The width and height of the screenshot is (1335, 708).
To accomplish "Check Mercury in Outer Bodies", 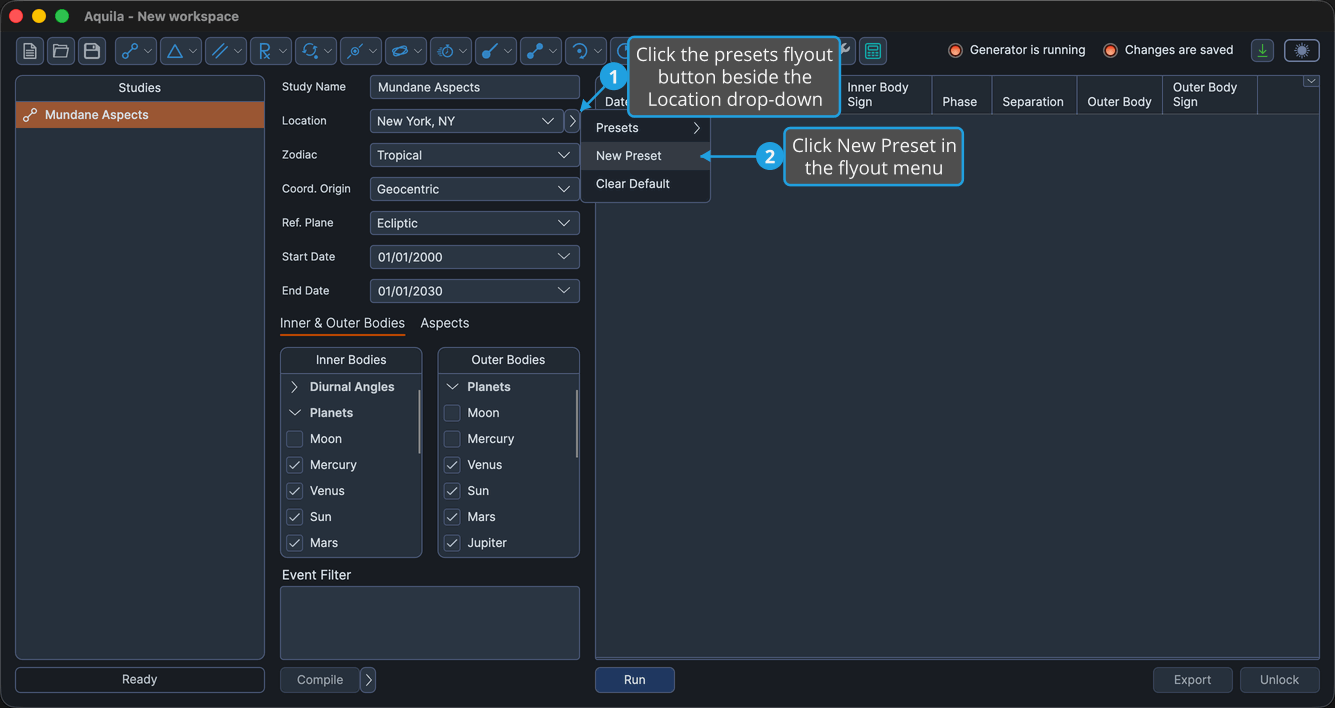I will [452, 439].
